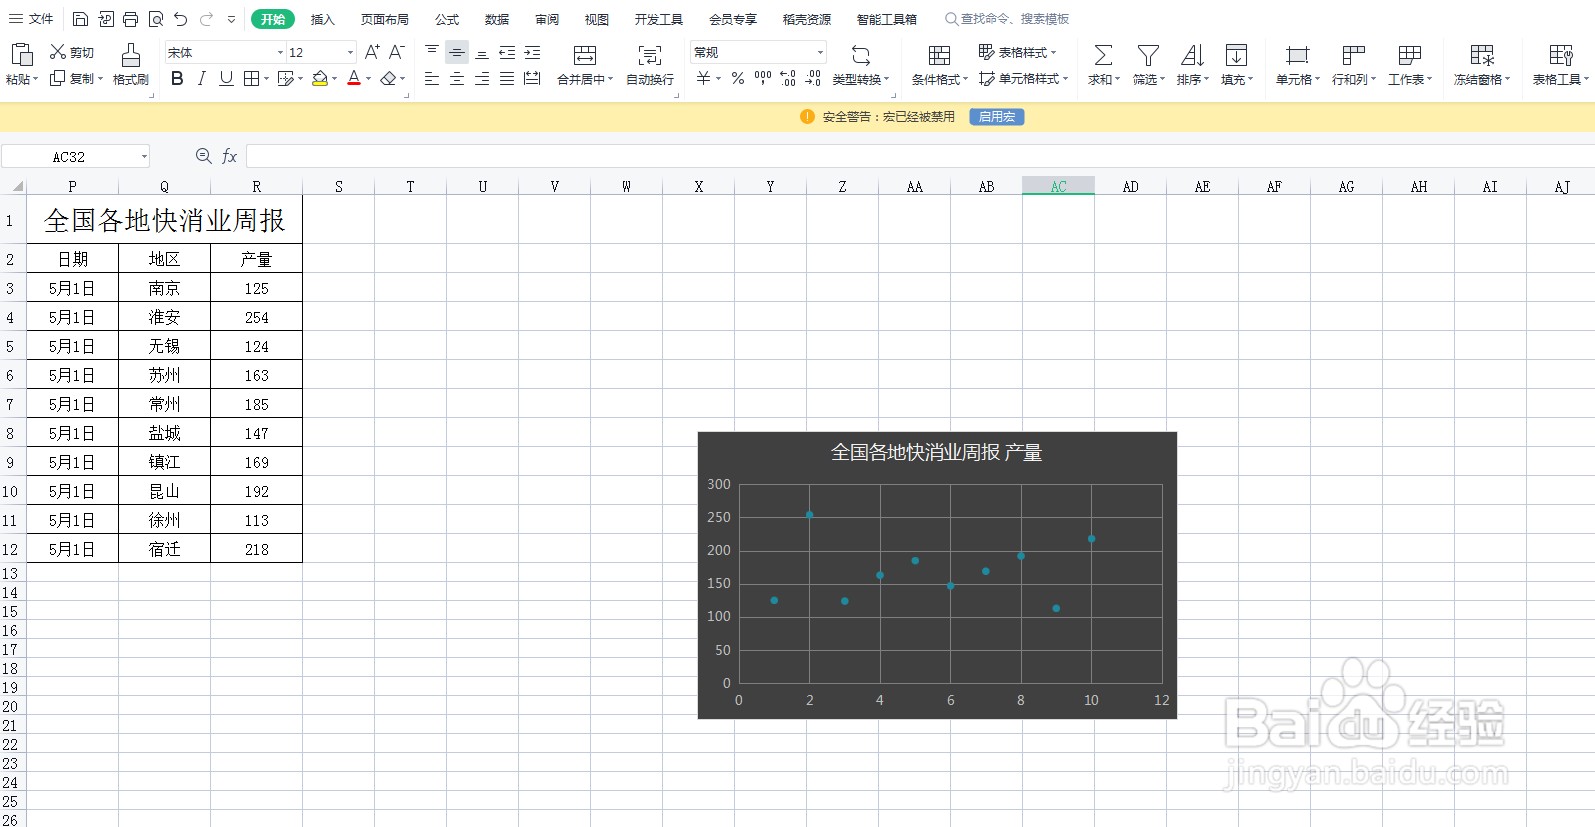Screen dimensions: 1595x827
Task: Apply percent style format
Action: click(738, 78)
